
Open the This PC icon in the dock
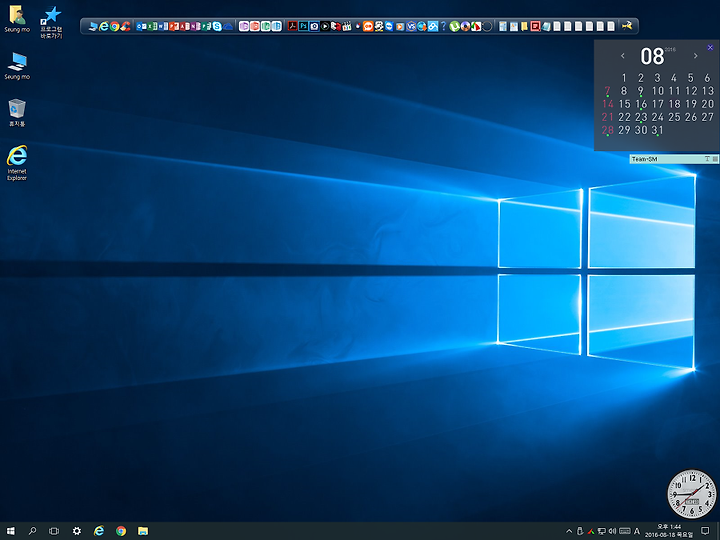point(93,27)
